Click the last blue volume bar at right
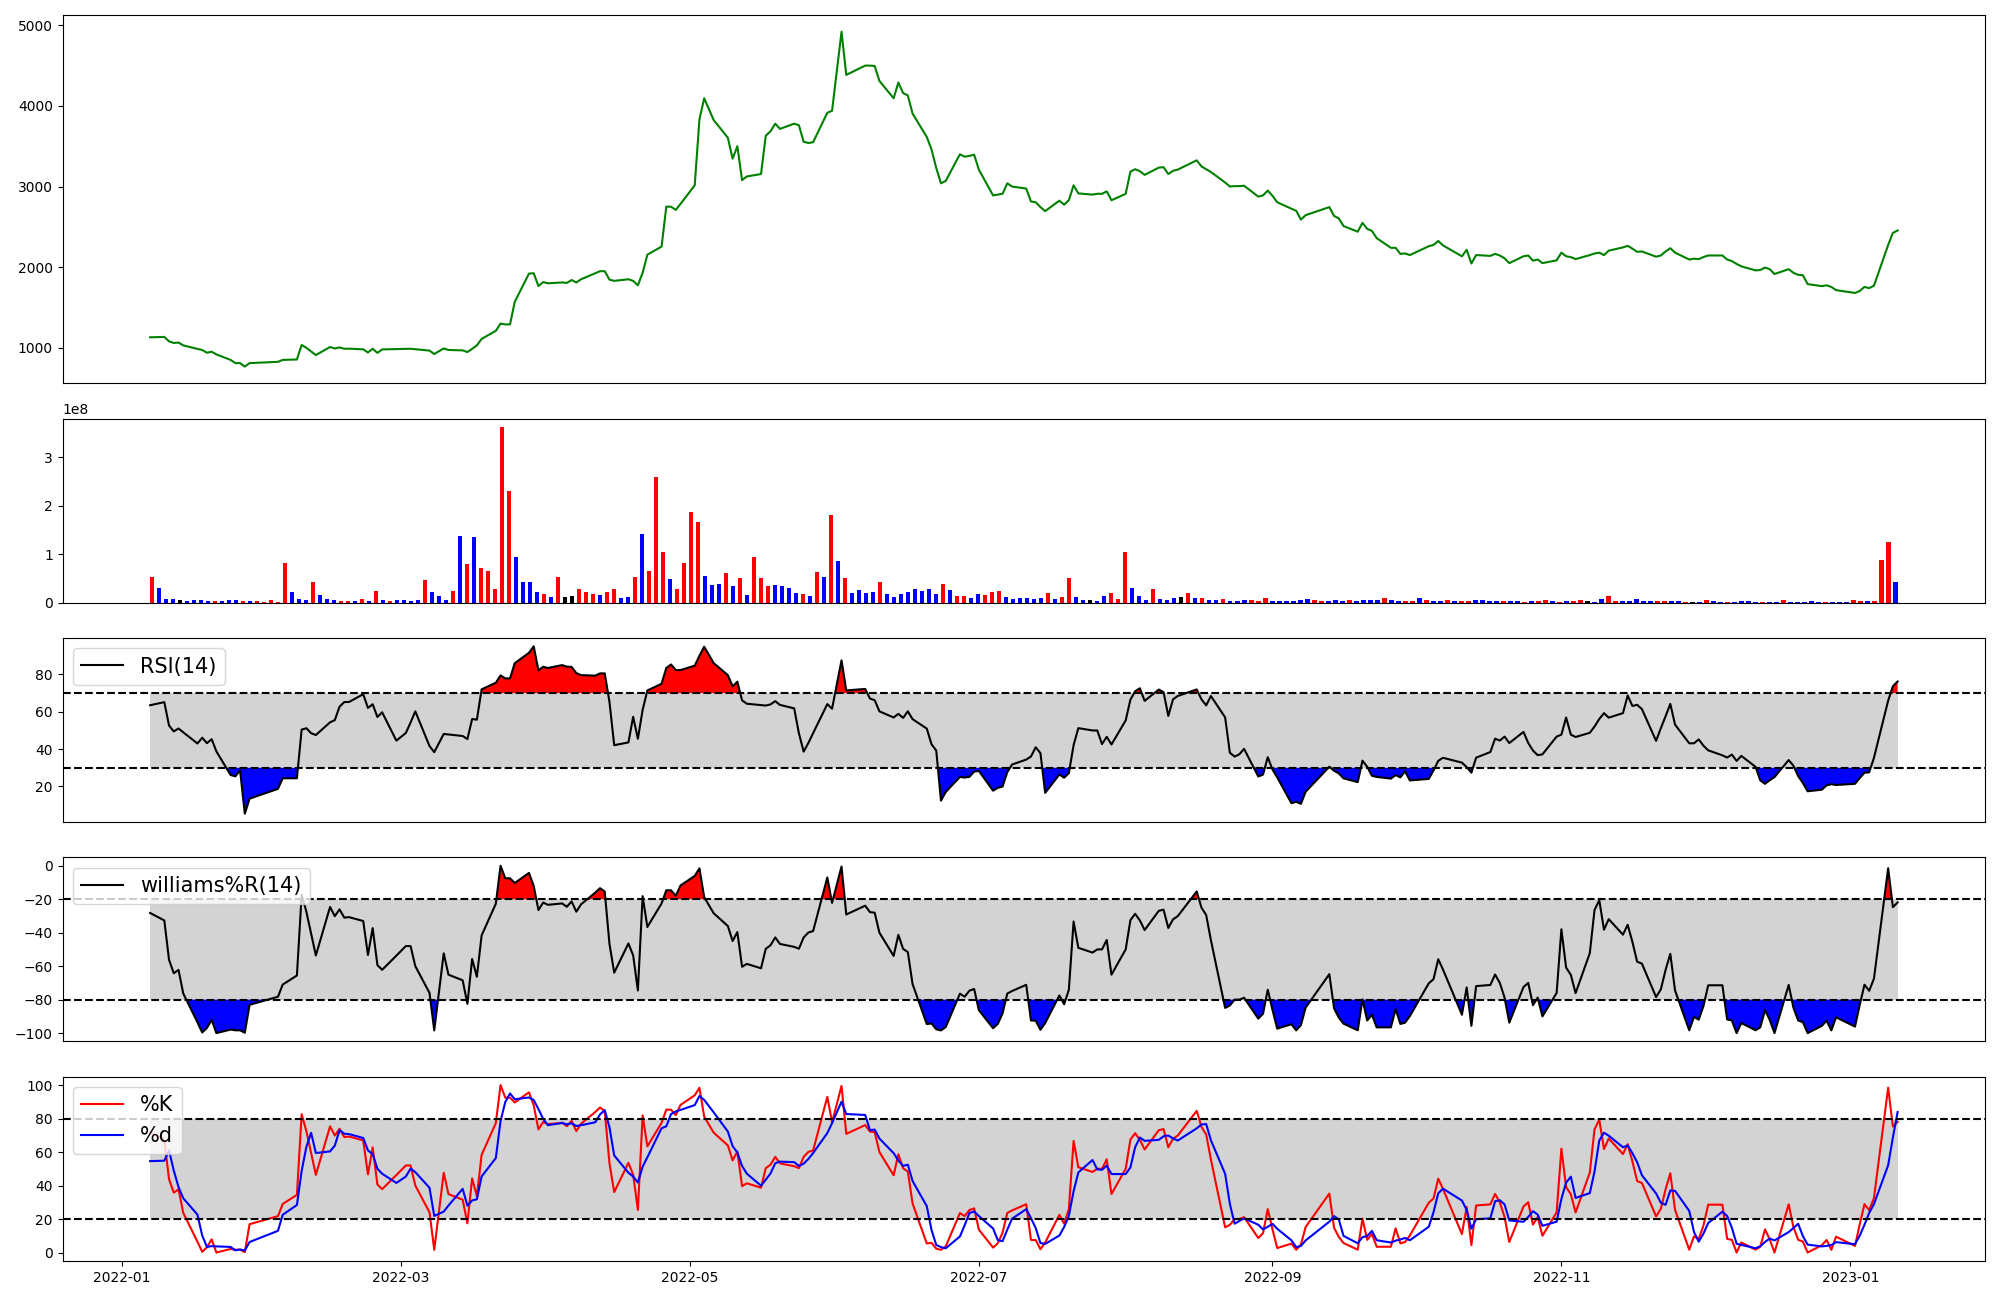 [1895, 593]
